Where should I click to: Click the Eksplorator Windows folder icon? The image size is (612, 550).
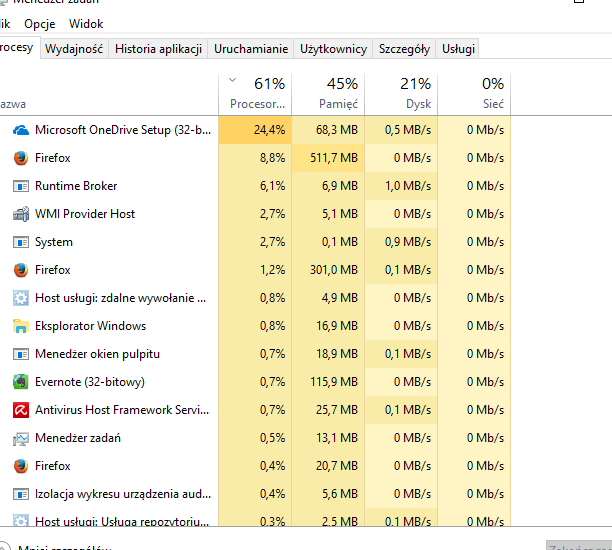pos(21,326)
